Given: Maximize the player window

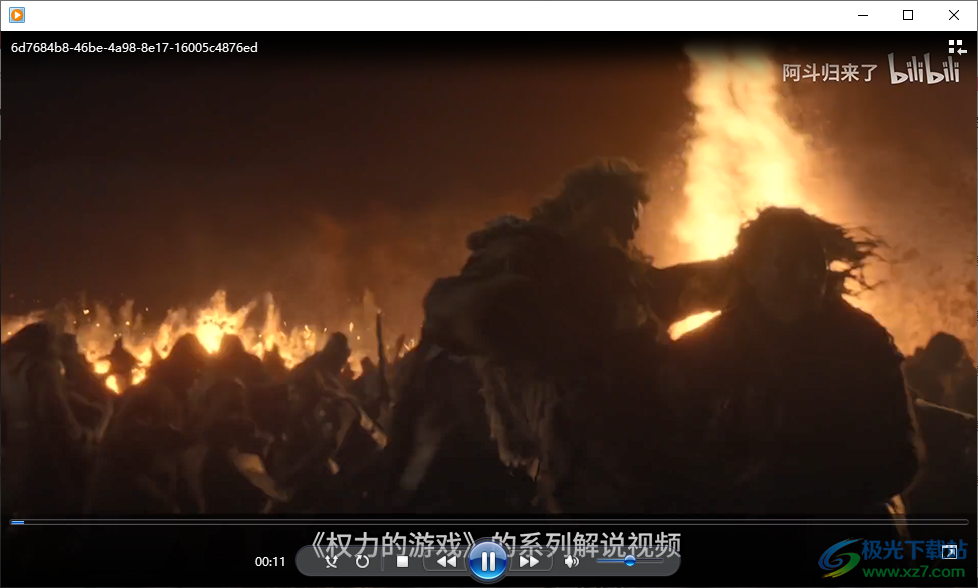Looking at the screenshot, I should 908,15.
